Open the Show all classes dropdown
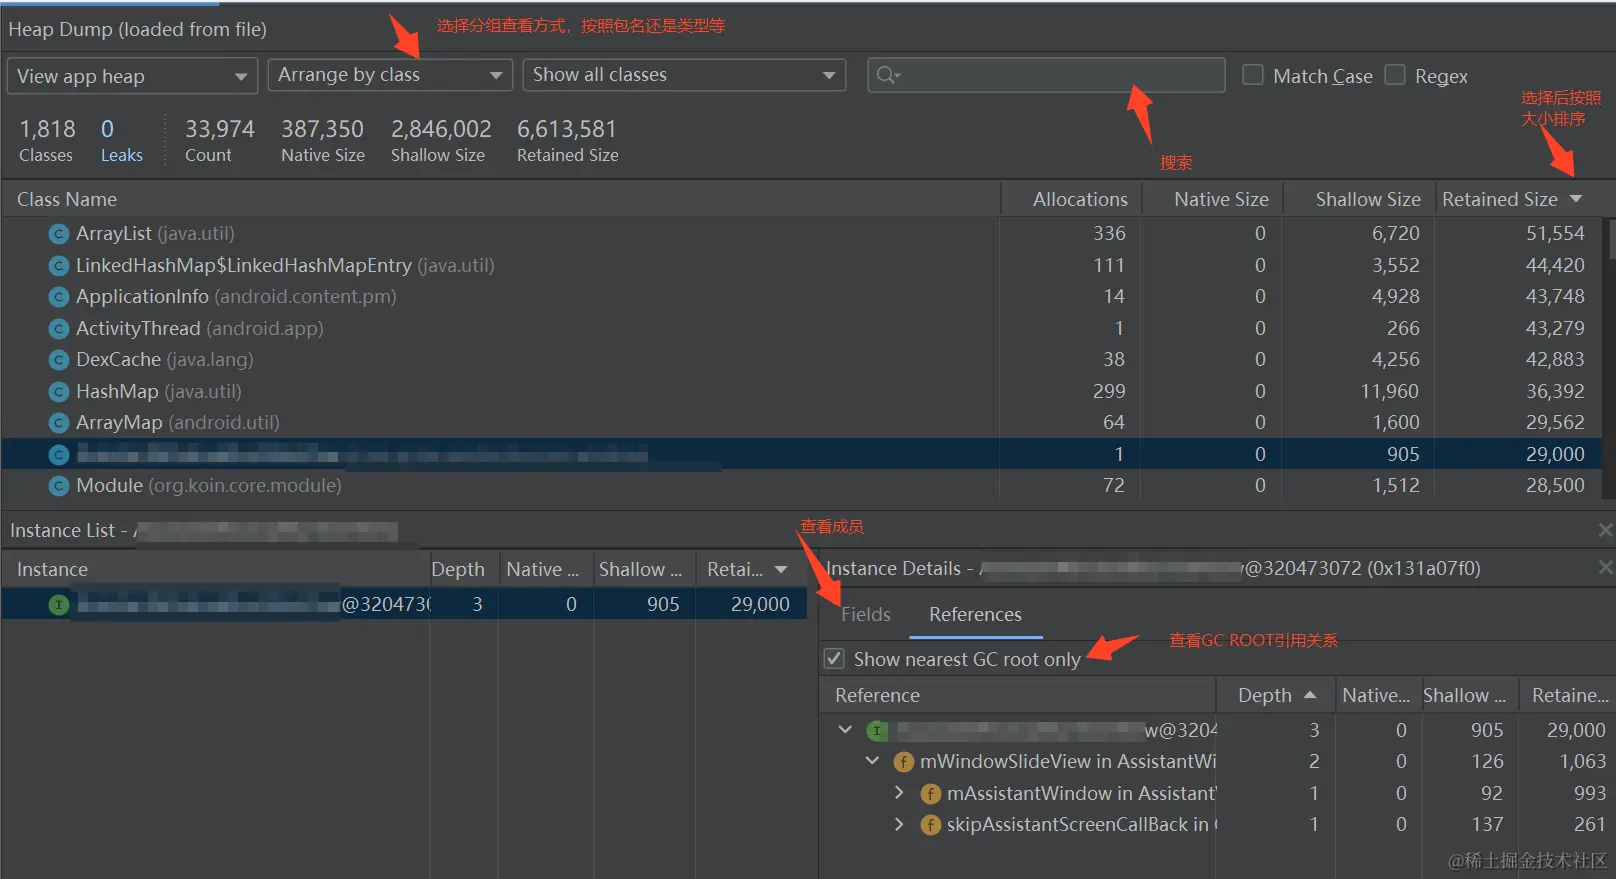This screenshot has width=1616, height=879. (684, 75)
